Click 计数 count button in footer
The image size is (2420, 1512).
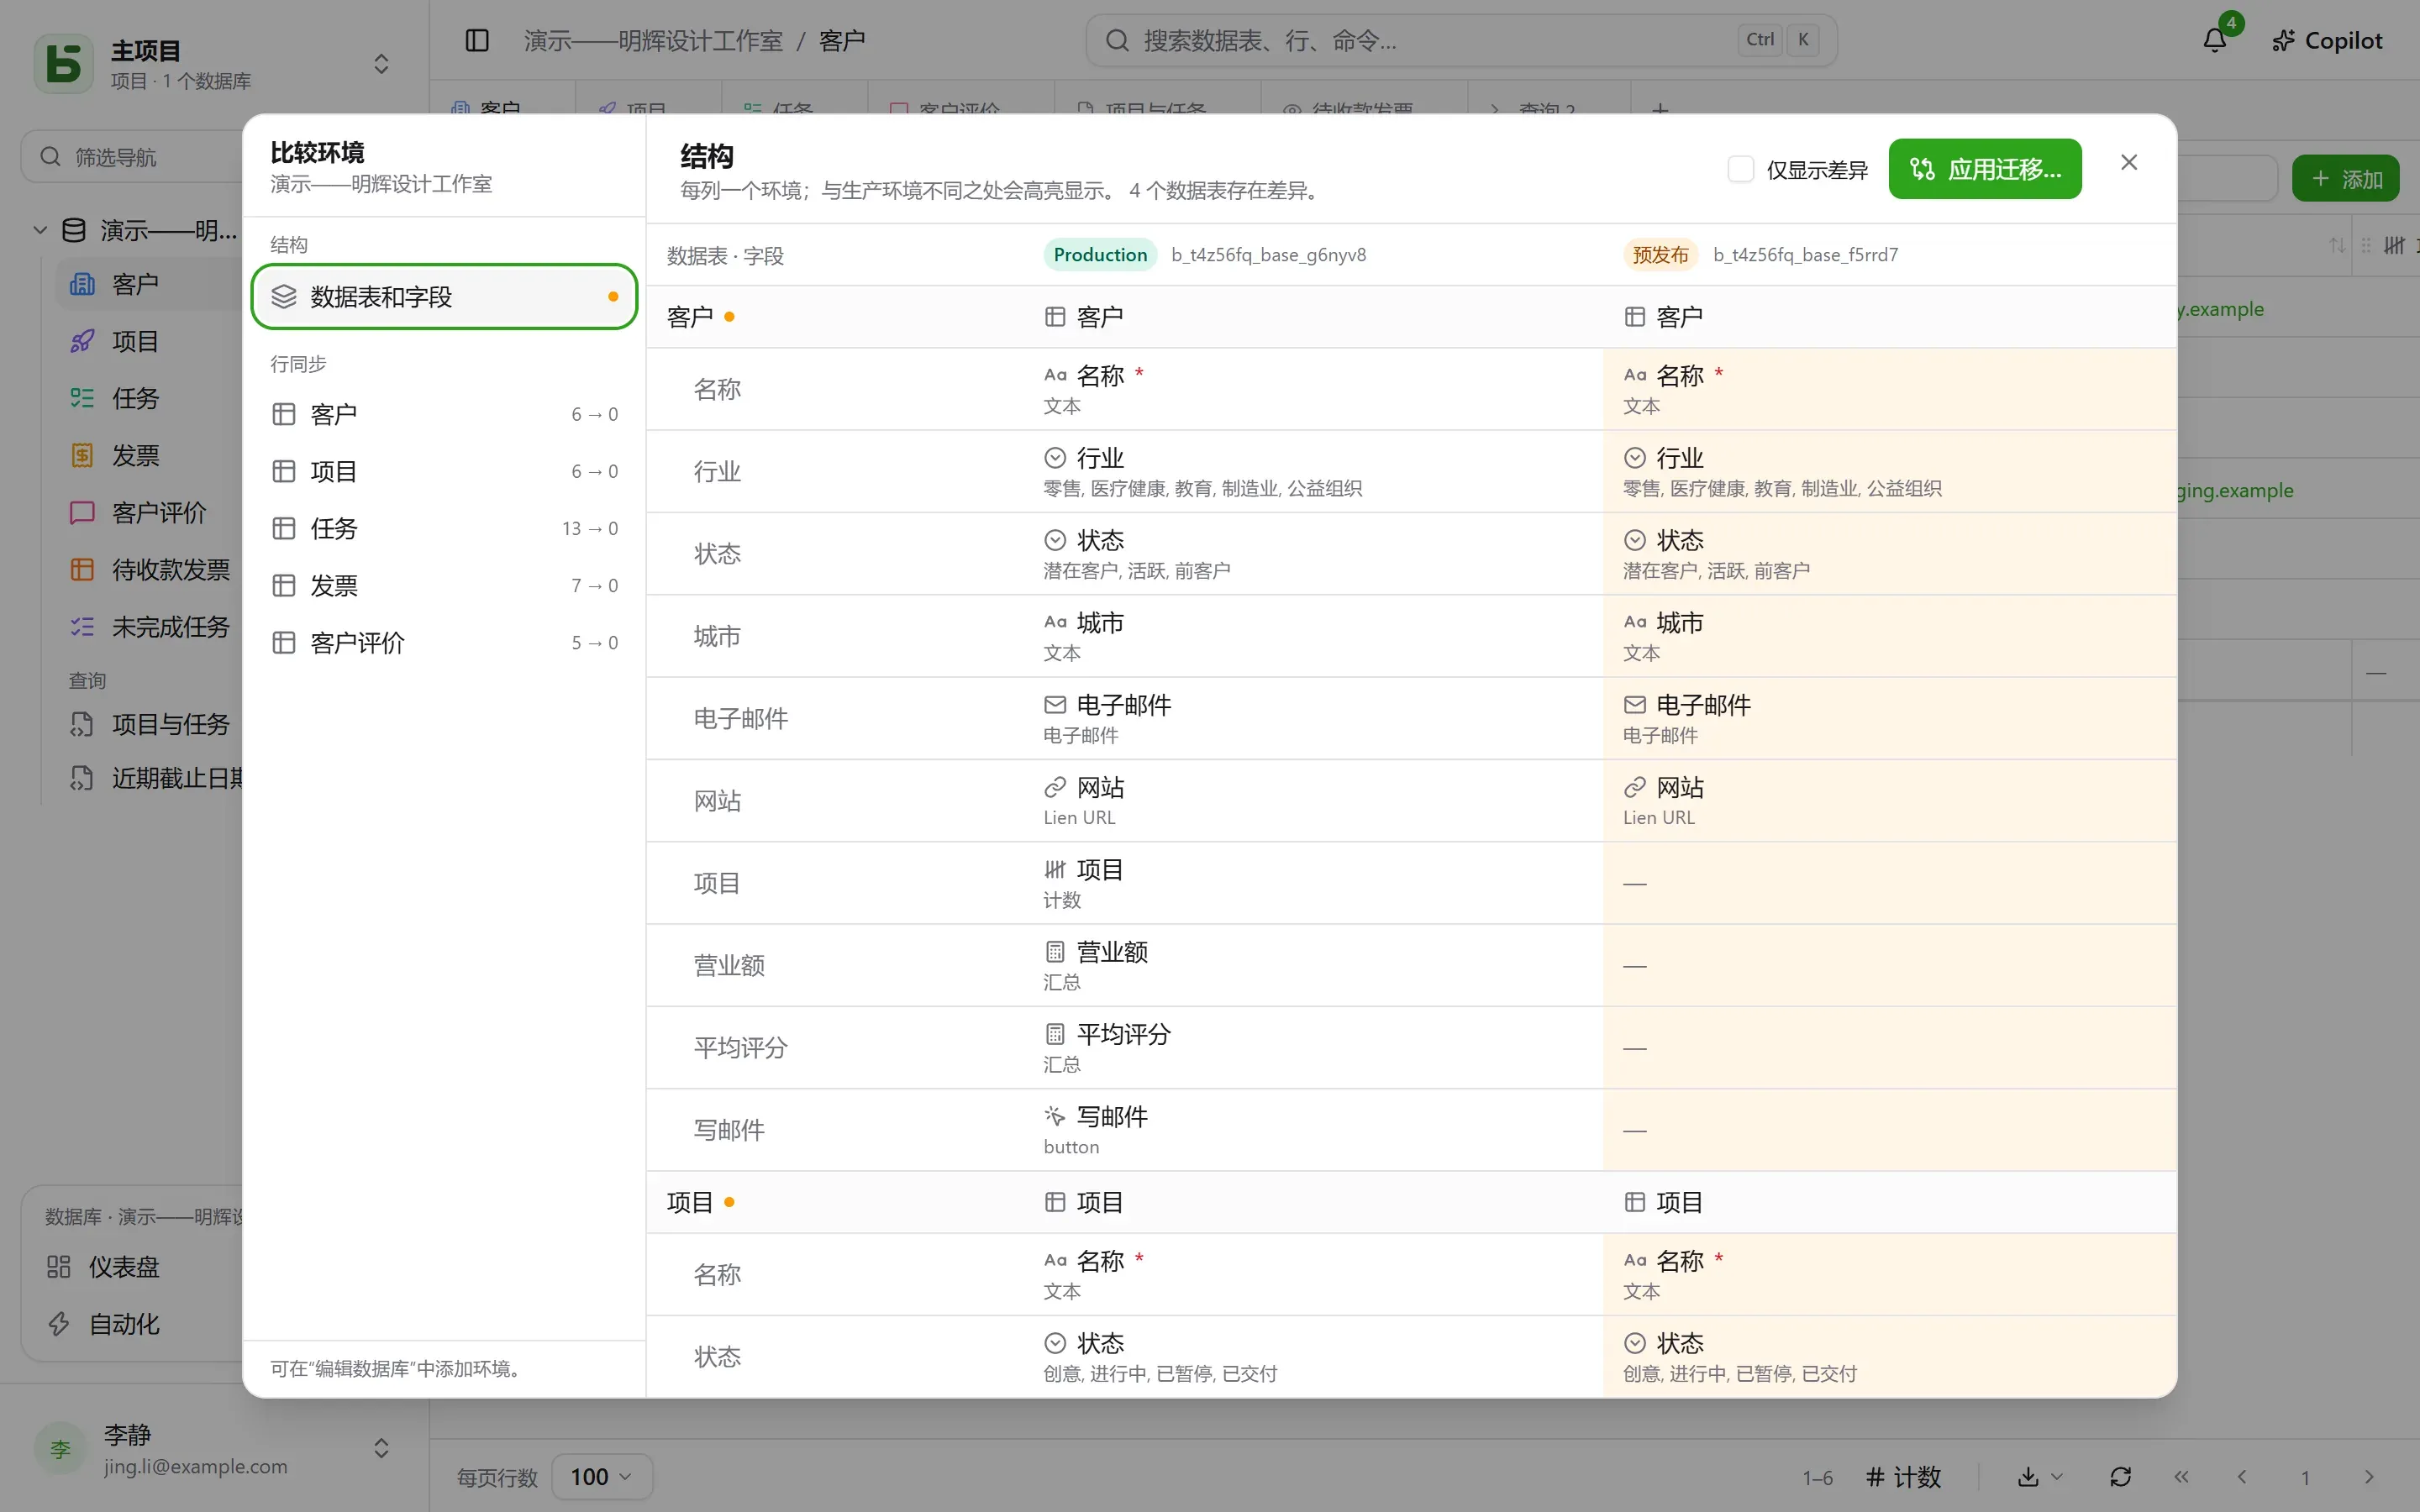pyautogui.click(x=1903, y=1477)
